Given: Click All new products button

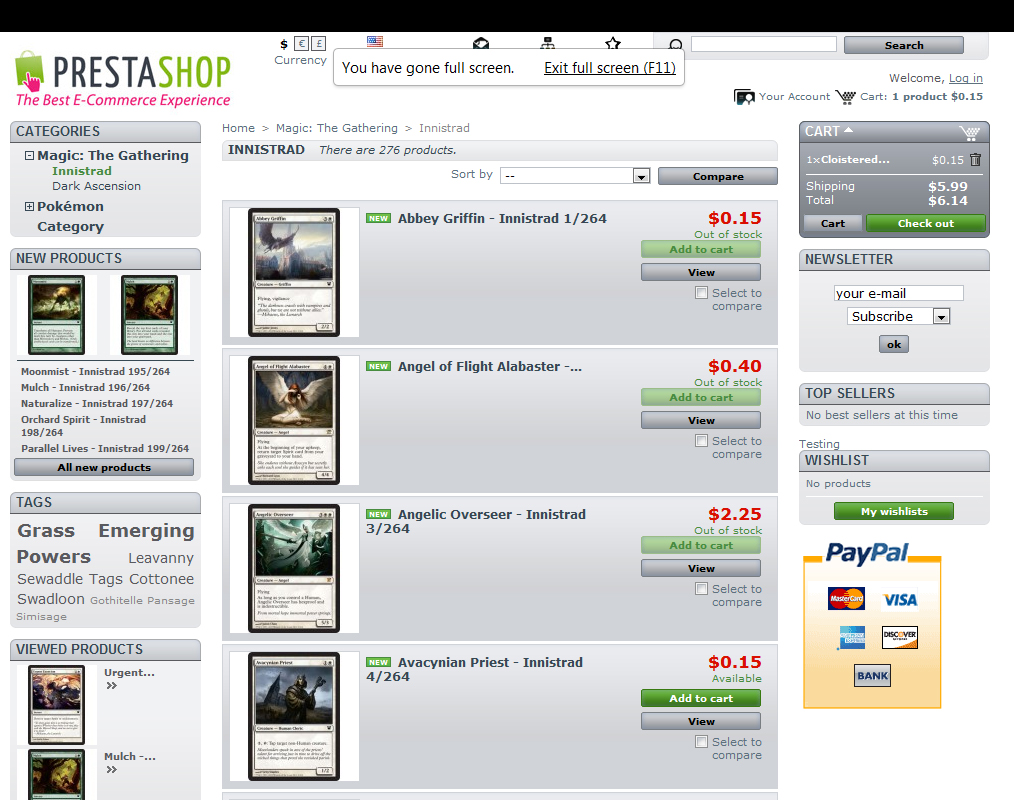Looking at the screenshot, I should 104,467.
